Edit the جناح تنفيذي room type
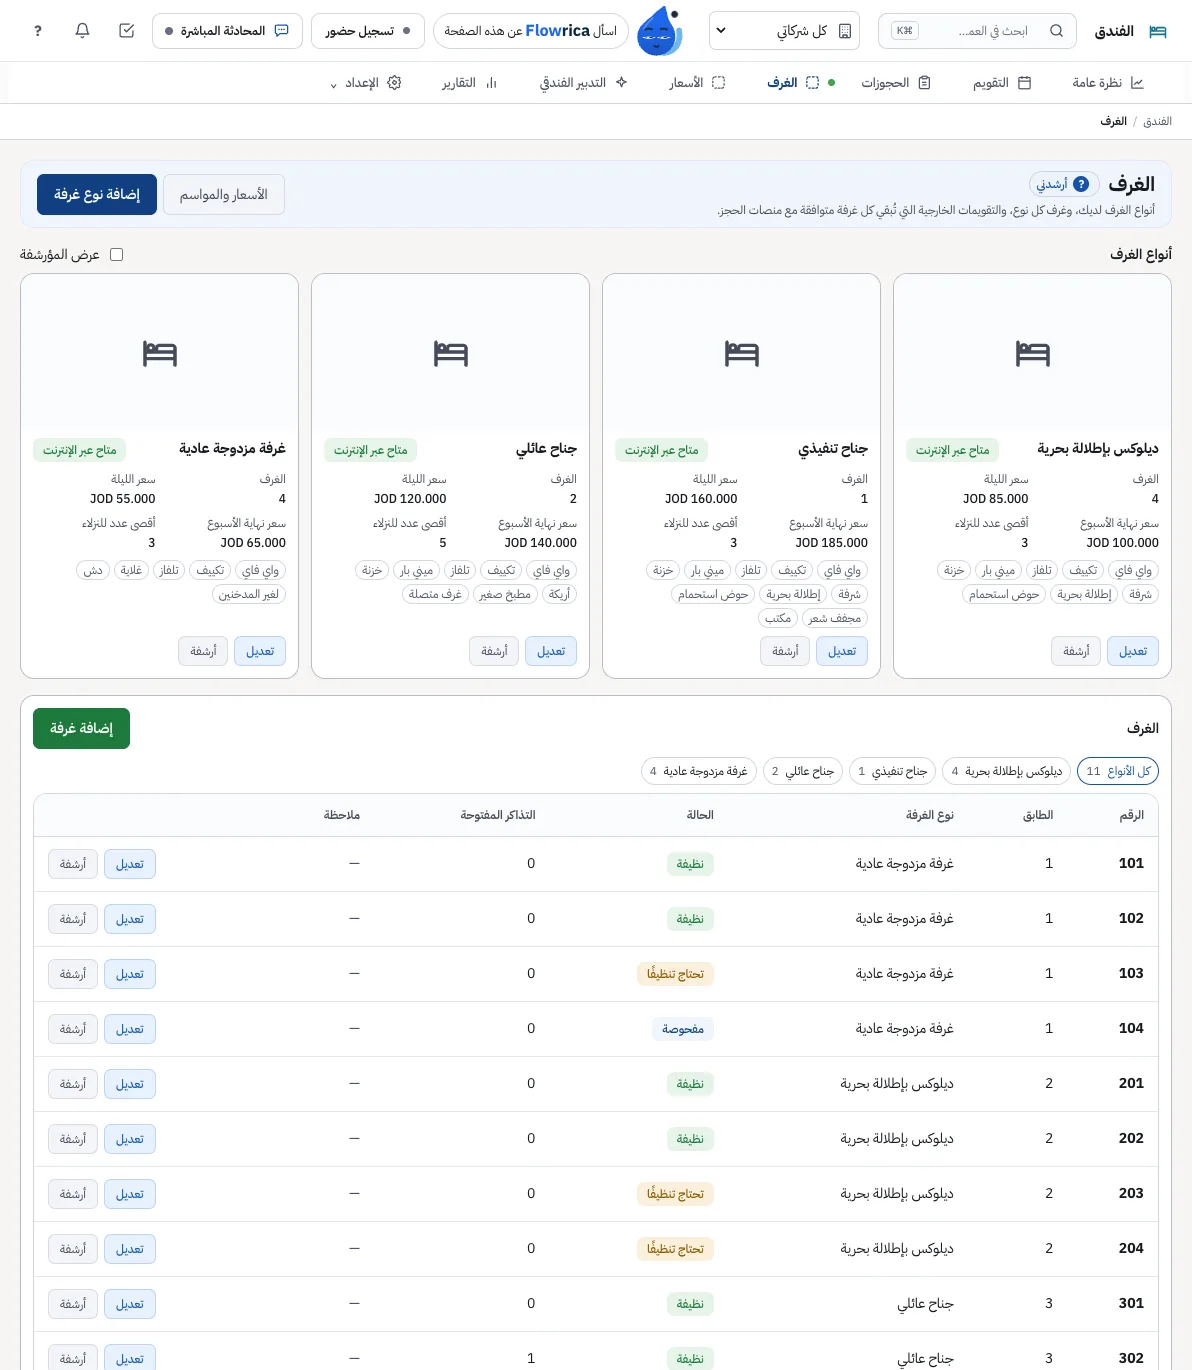The image size is (1192, 1370). [x=842, y=651]
